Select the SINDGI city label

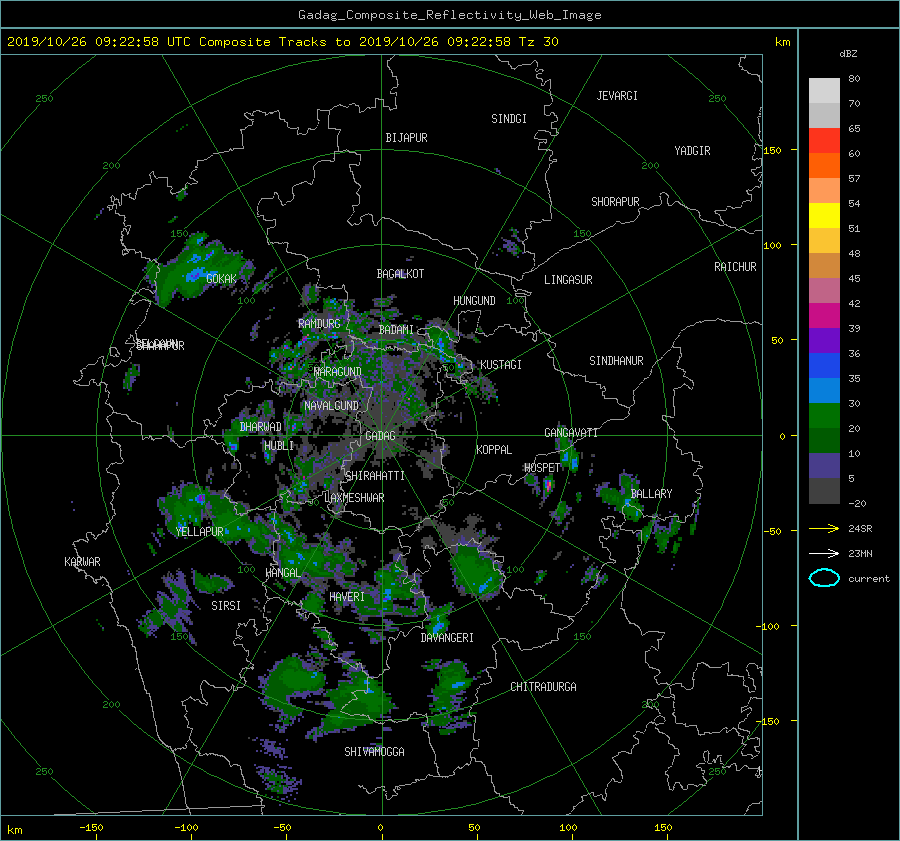tap(509, 119)
